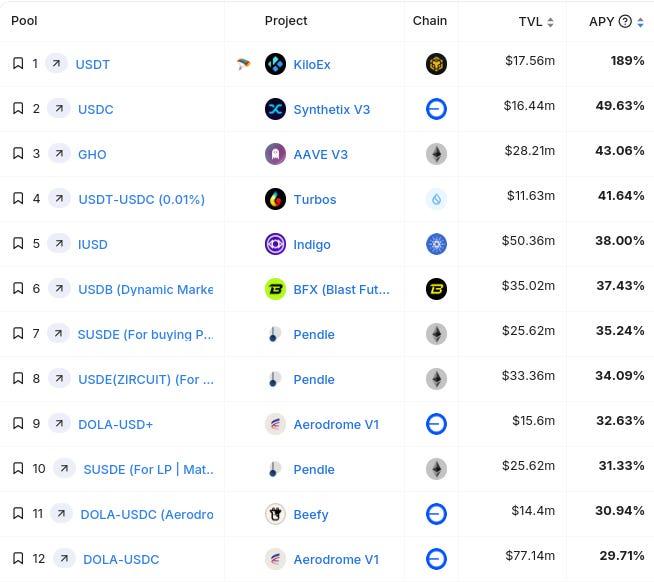Toggle bookmark on the IUSD pool
This screenshot has width=654, height=582.
[17, 244]
